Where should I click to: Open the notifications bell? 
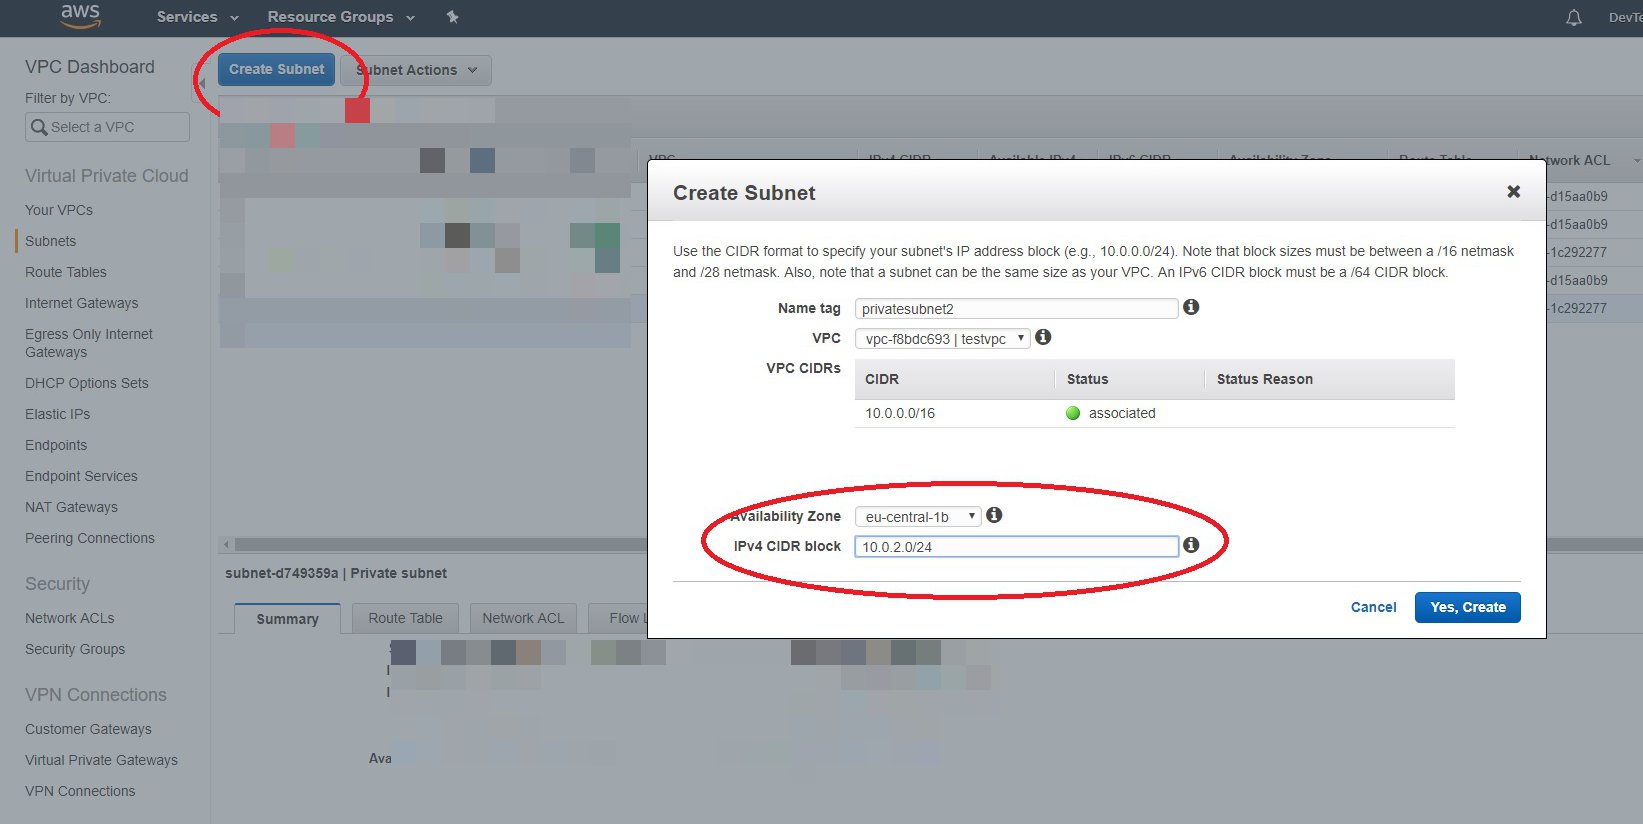[x=1574, y=18]
